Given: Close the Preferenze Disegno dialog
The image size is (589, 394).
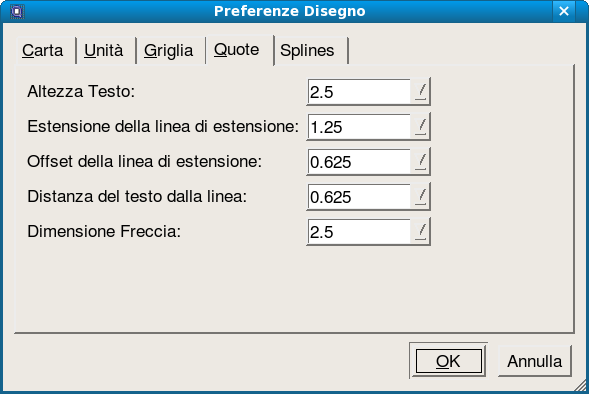Looking at the screenshot, I should coord(563,11).
